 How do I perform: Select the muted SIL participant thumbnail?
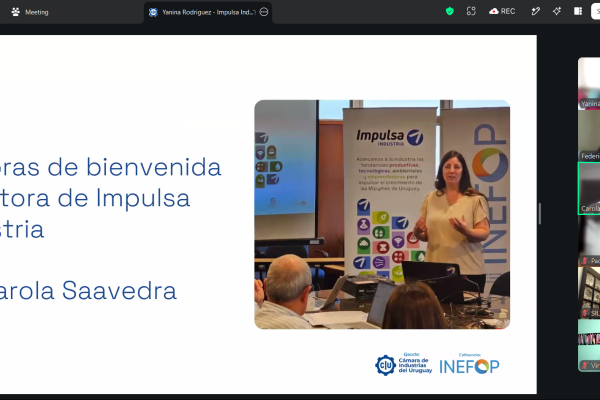click(589, 293)
